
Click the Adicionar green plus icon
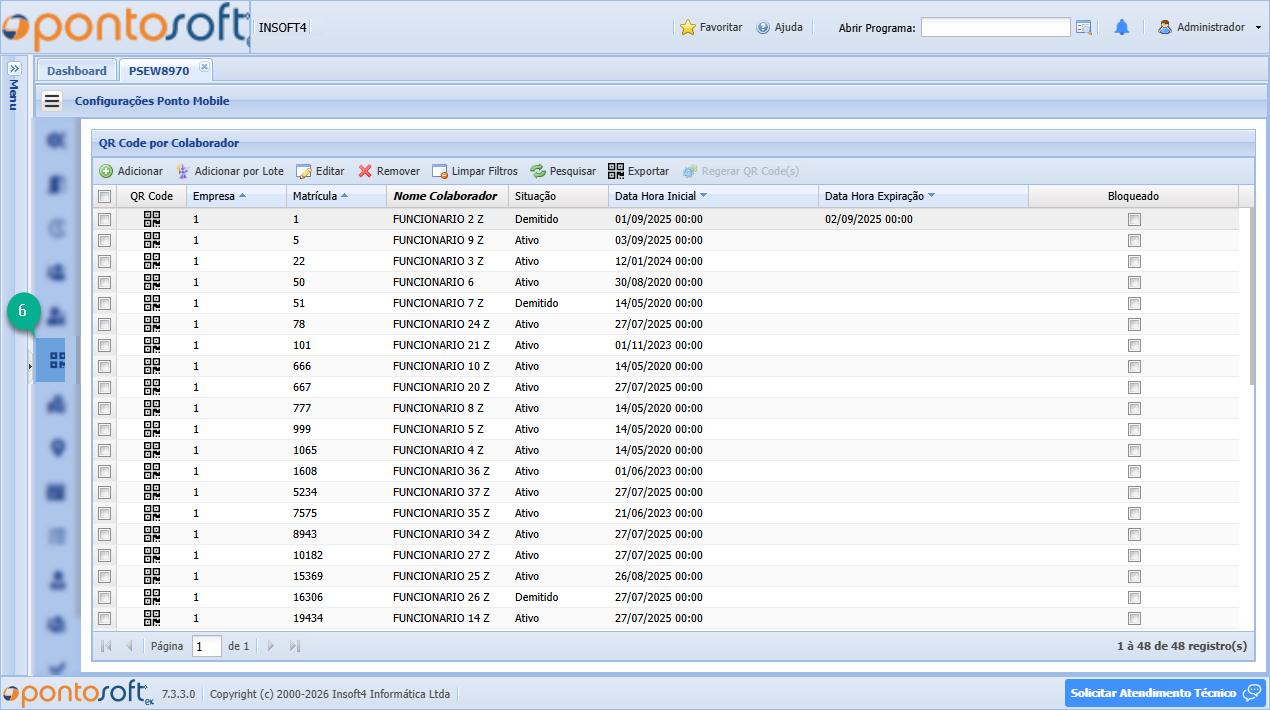coord(105,171)
